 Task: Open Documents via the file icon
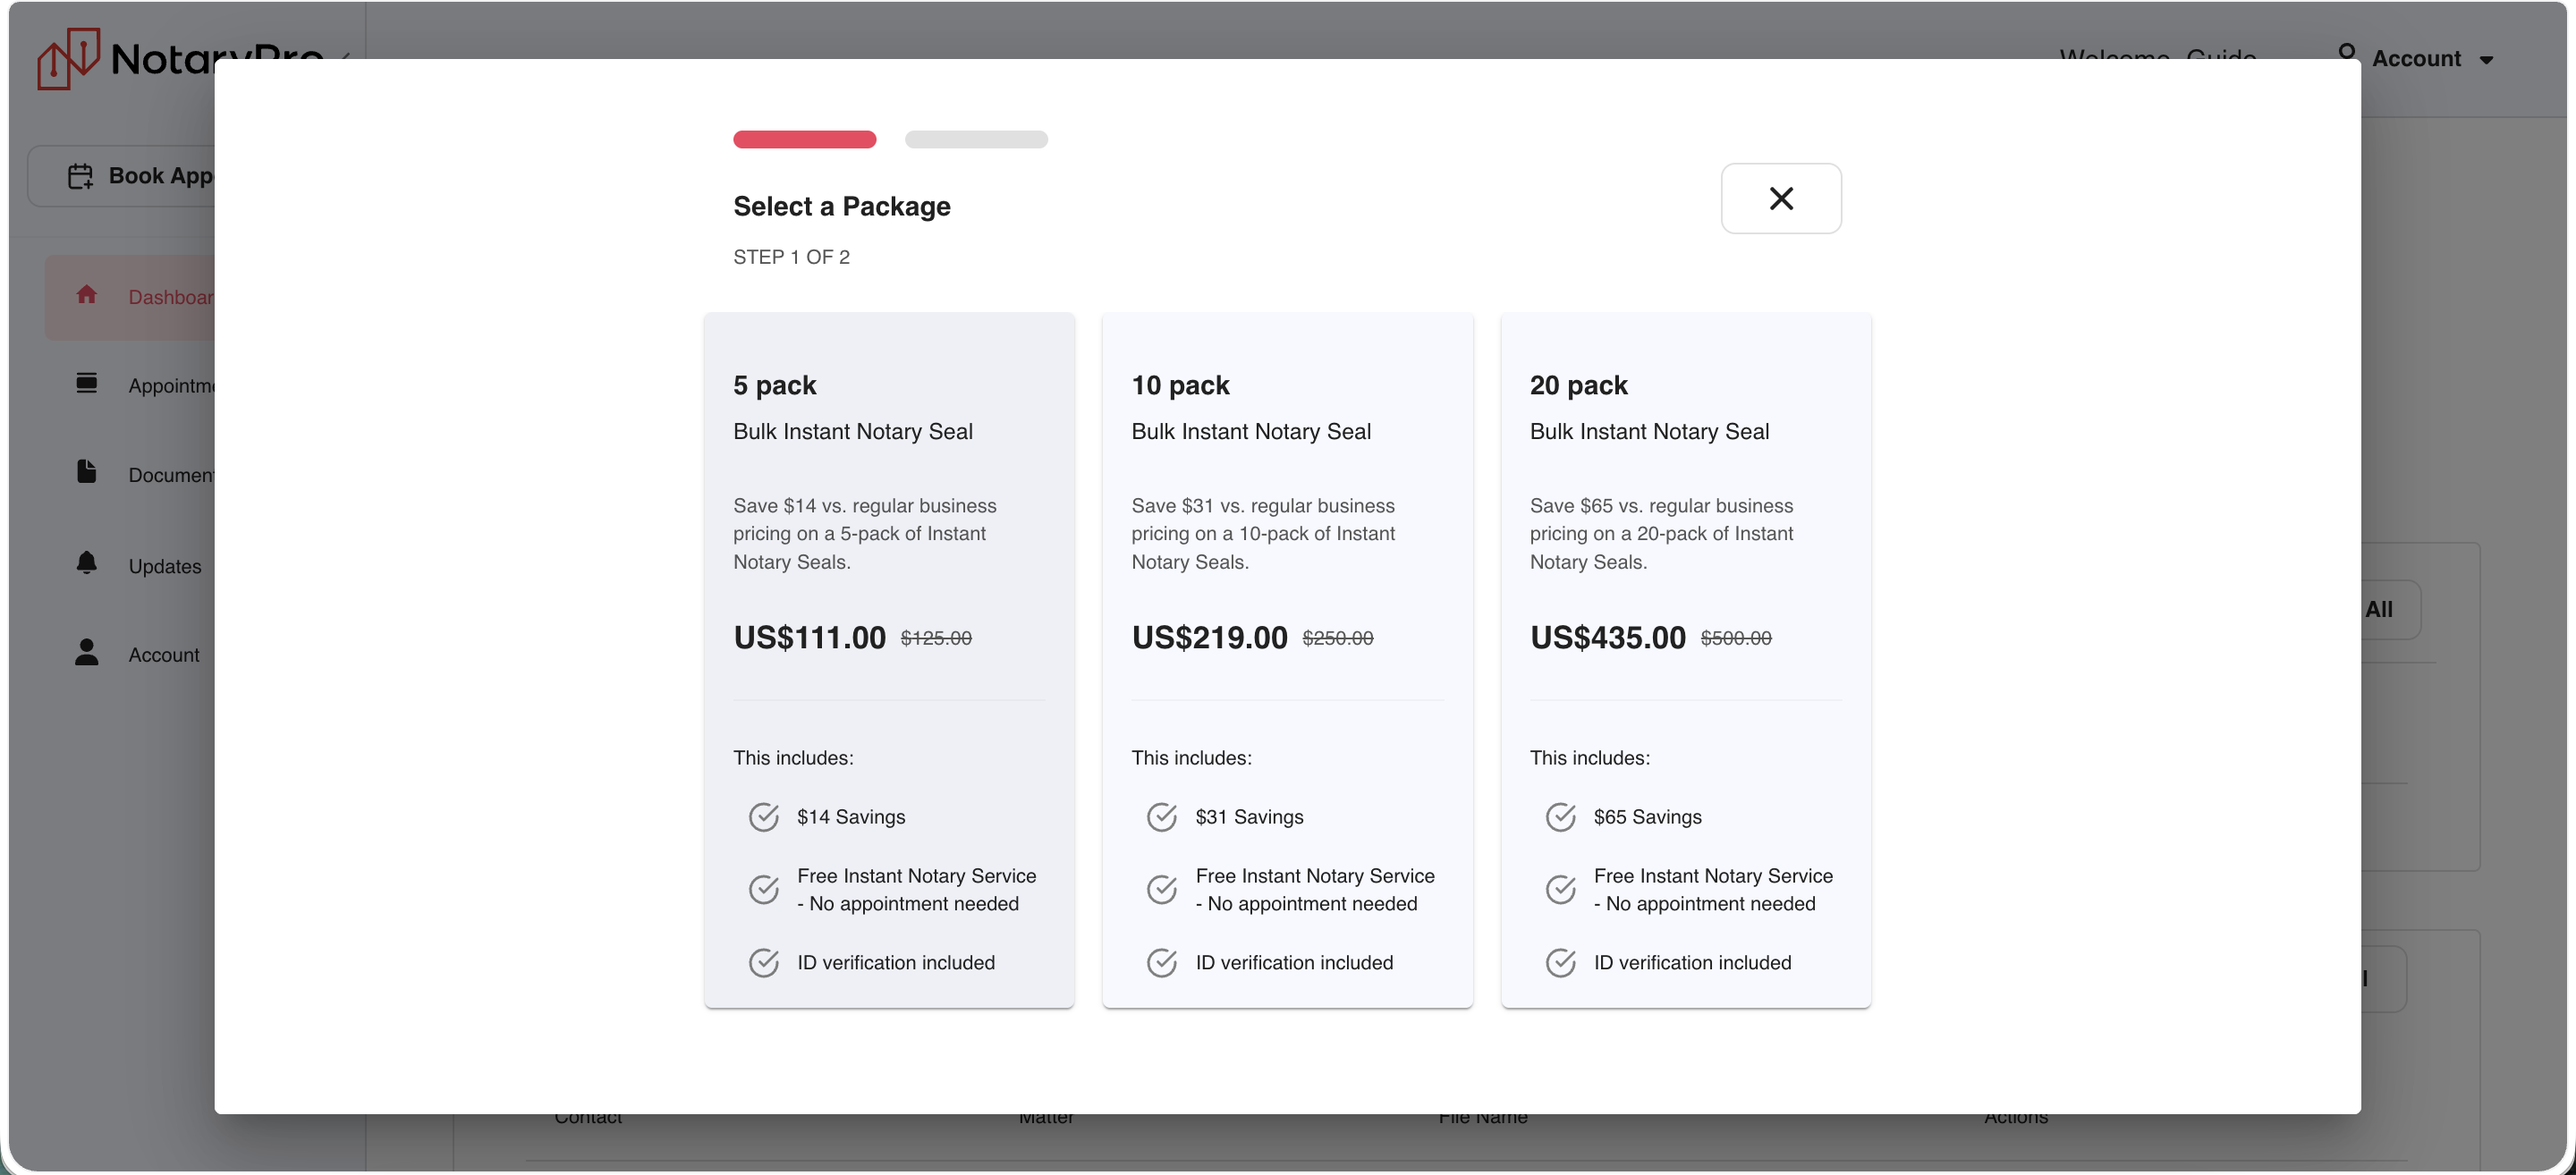tap(86, 471)
